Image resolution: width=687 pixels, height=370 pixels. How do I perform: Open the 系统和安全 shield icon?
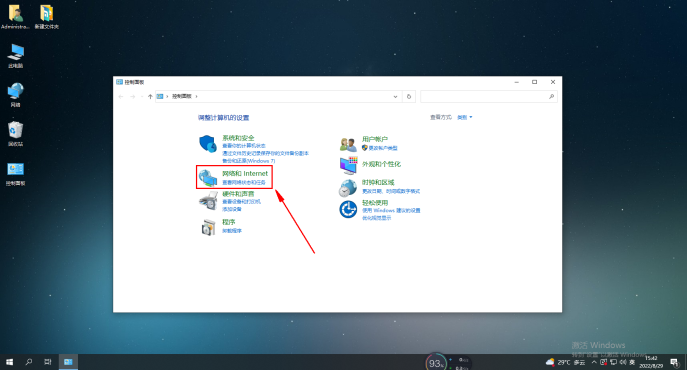click(208, 143)
